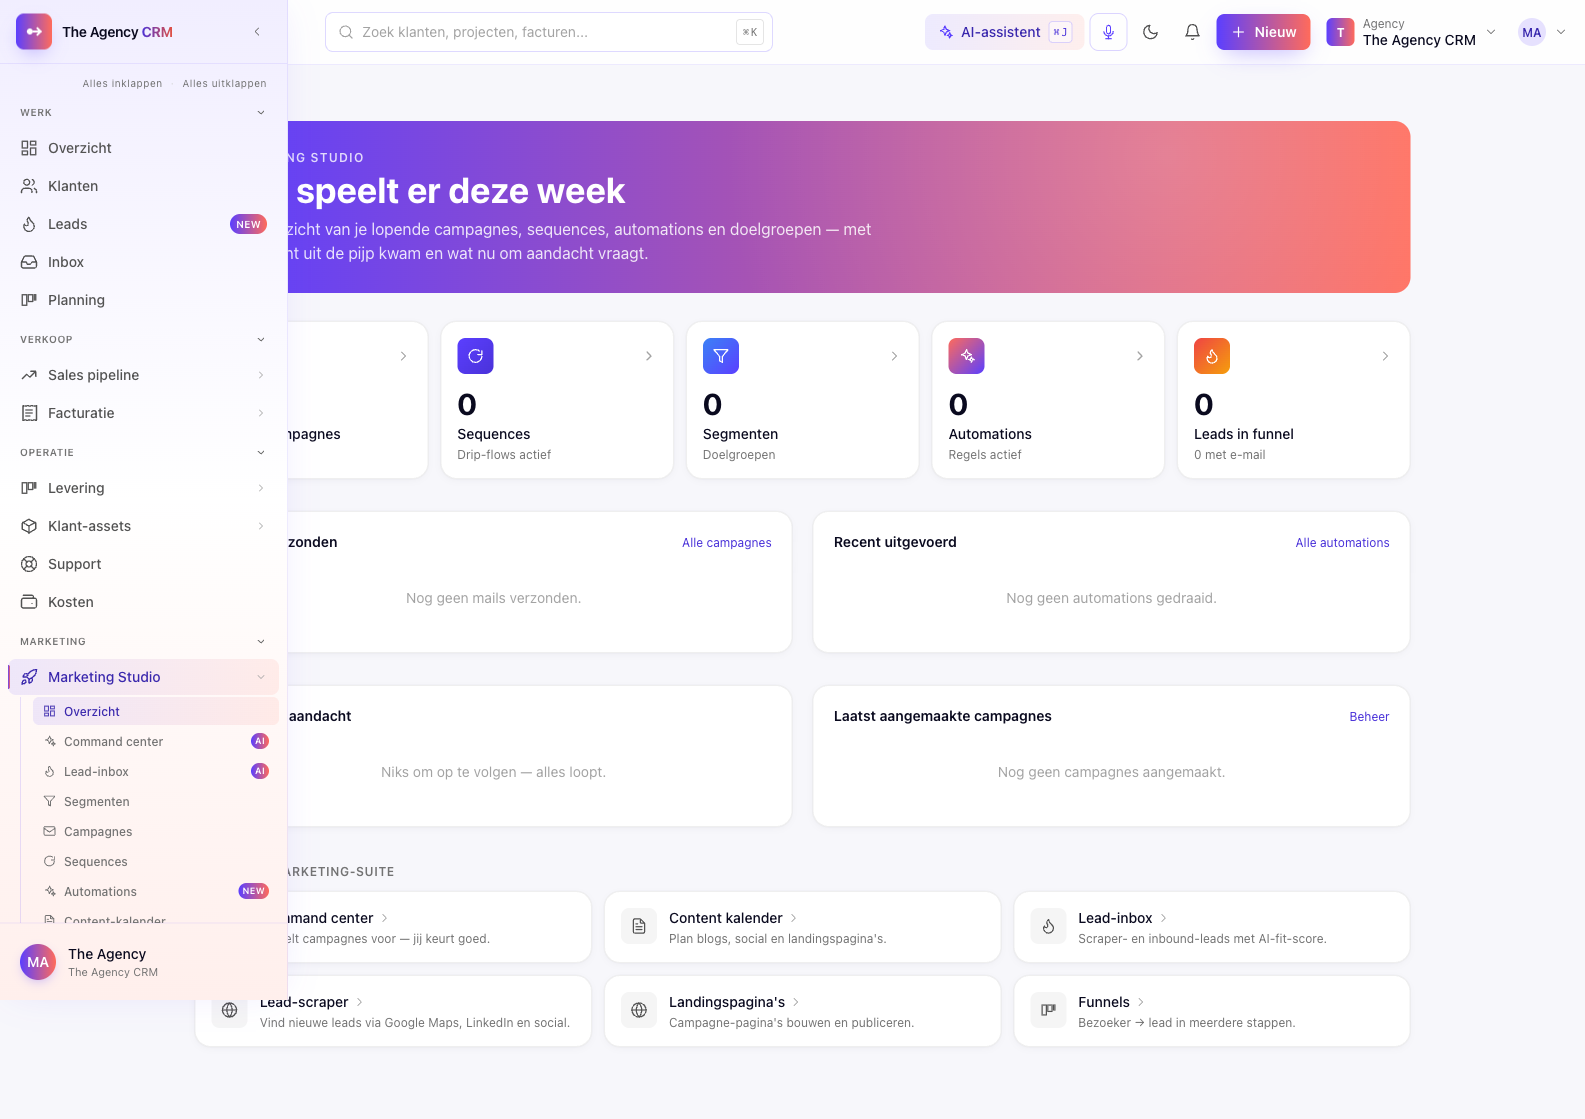Open Automations in sidebar
This screenshot has height=1119, width=1585.
click(x=156, y=892)
